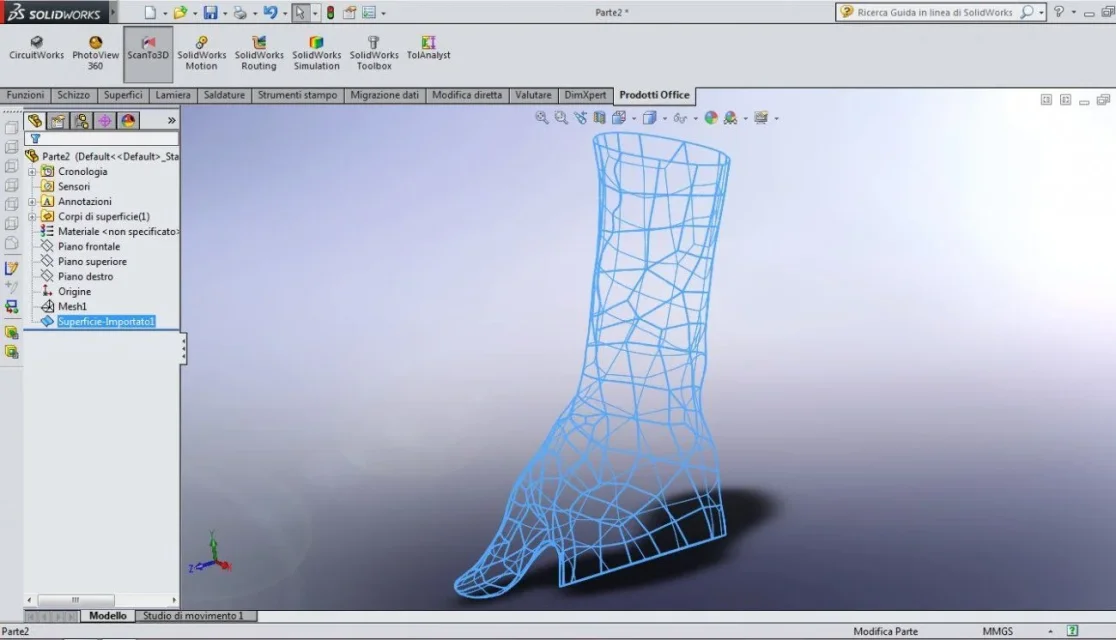The image size is (1116, 640).
Task: Click Section View icon
Action: pyautogui.click(x=600, y=117)
